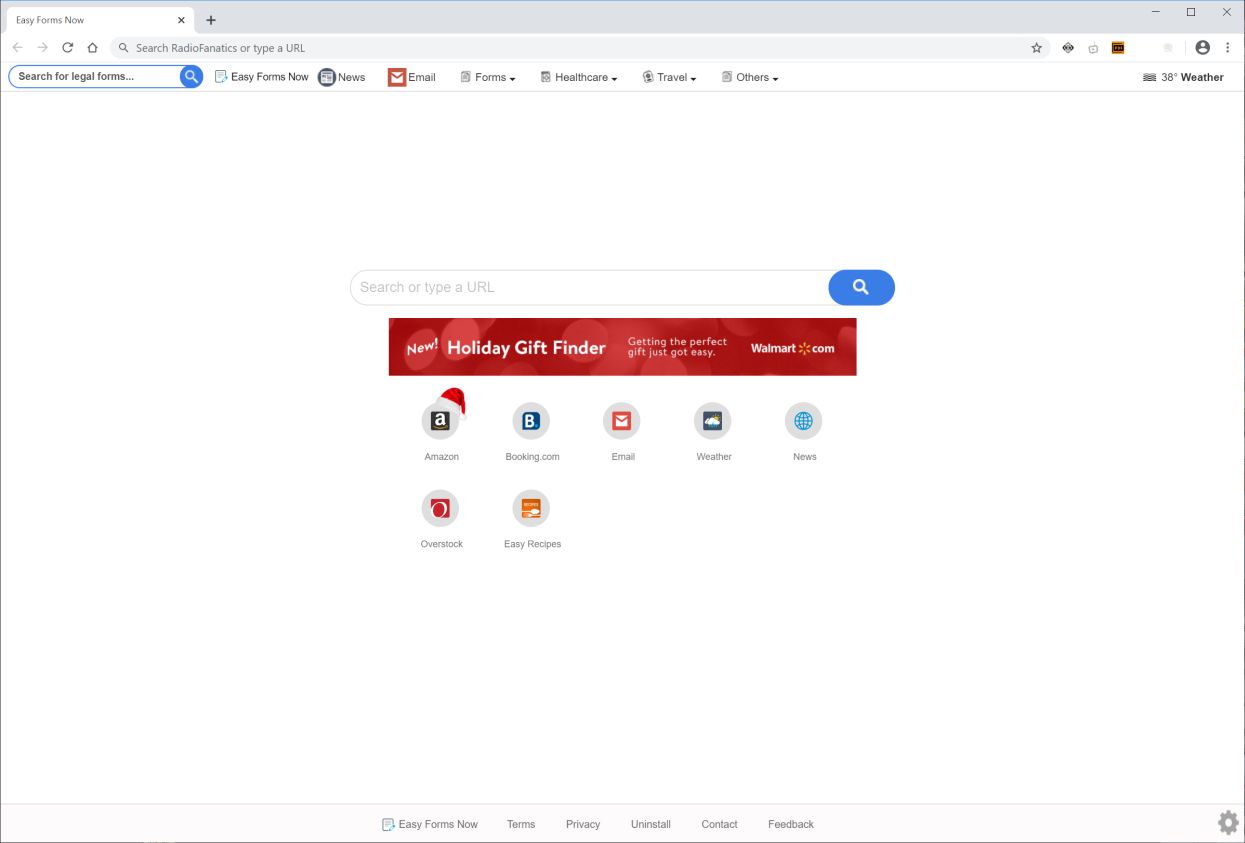This screenshot has width=1245, height=843.
Task: Click Easy Forms Now toolbar logo
Action: click(x=261, y=77)
